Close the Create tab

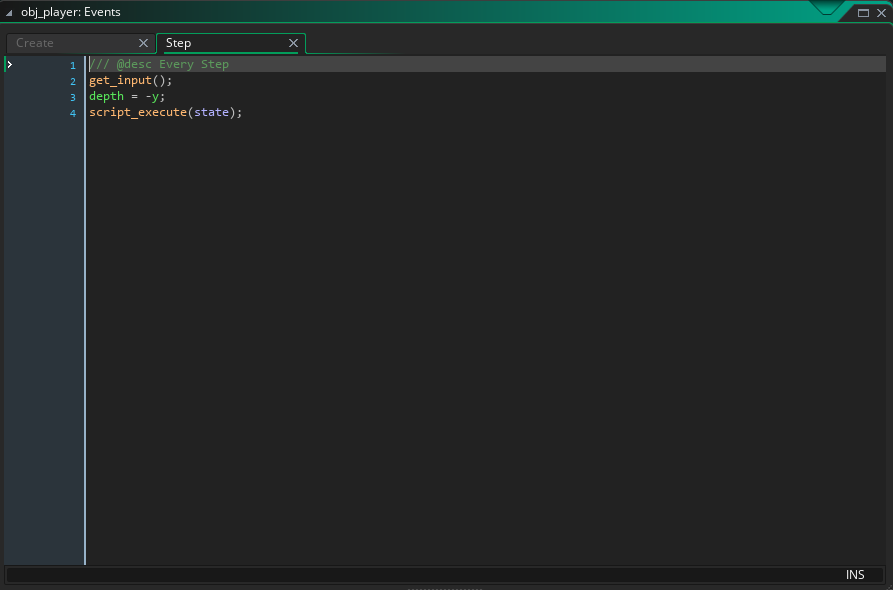[x=144, y=43]
